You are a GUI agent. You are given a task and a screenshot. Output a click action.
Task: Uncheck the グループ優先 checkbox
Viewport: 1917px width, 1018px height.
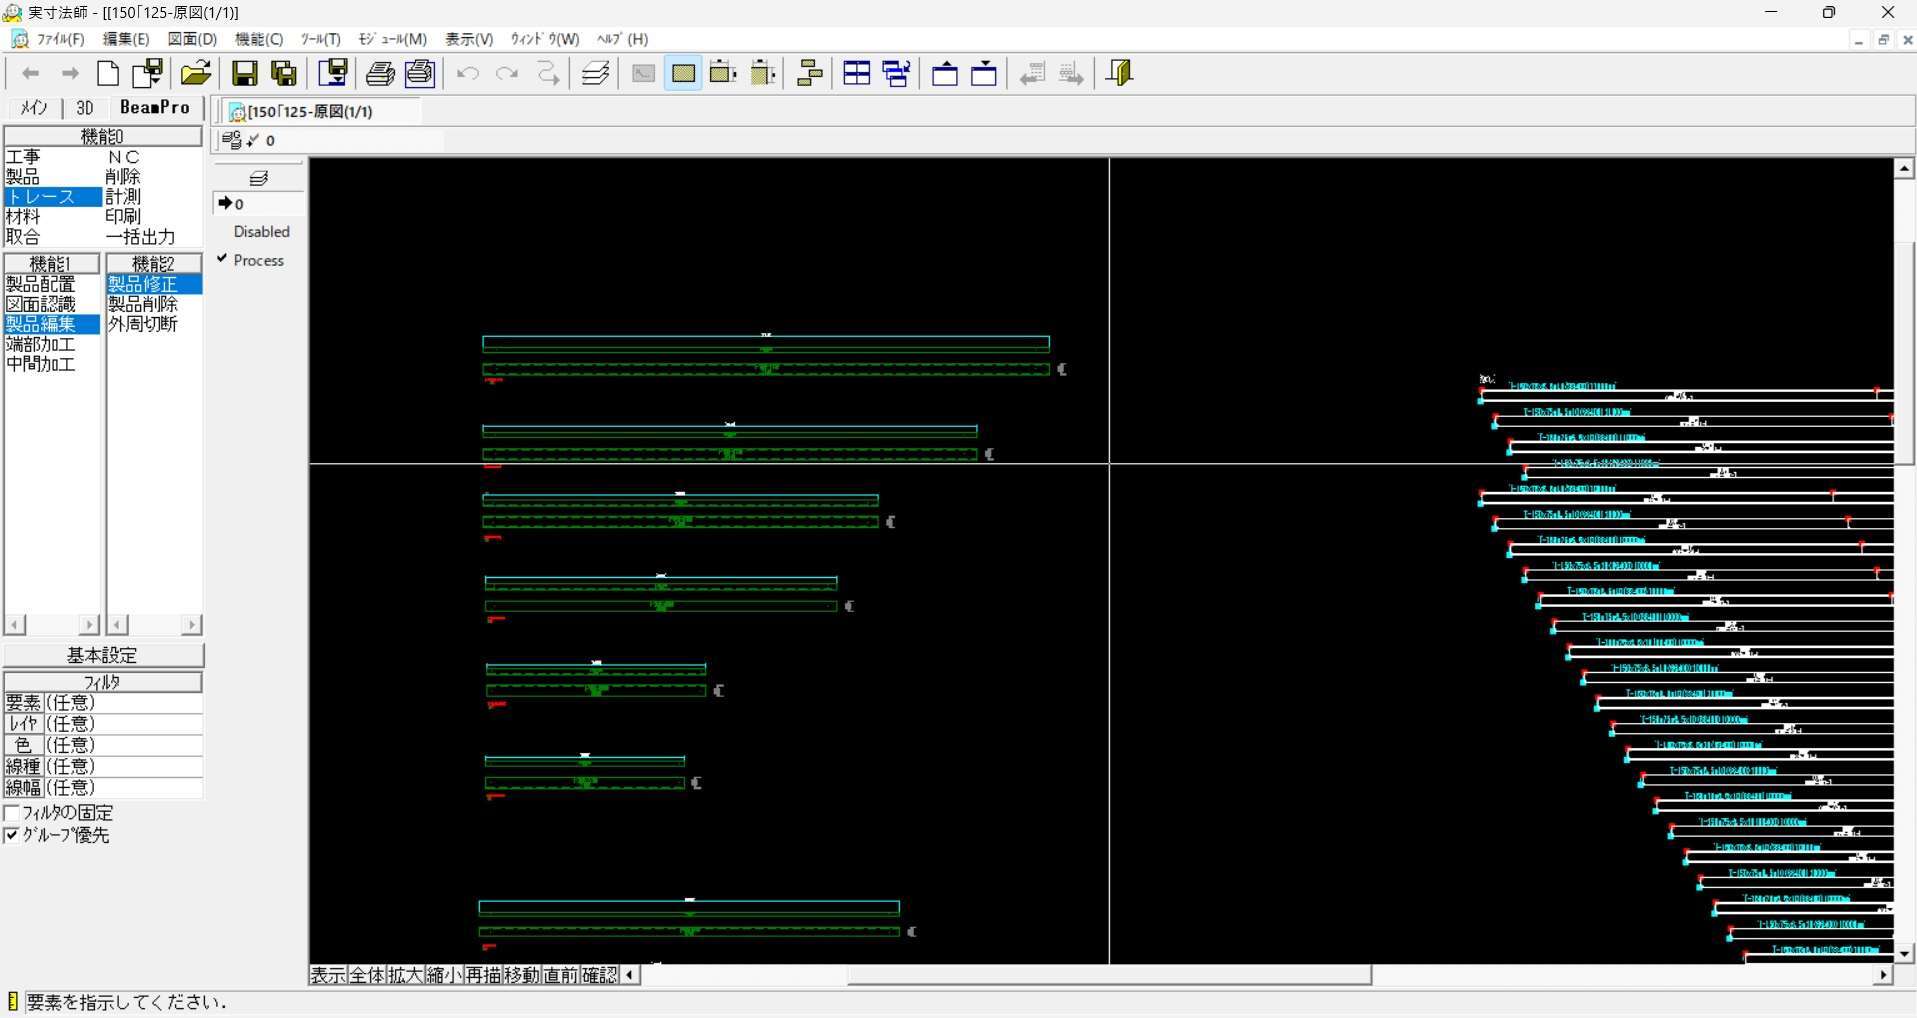(13, 835)
